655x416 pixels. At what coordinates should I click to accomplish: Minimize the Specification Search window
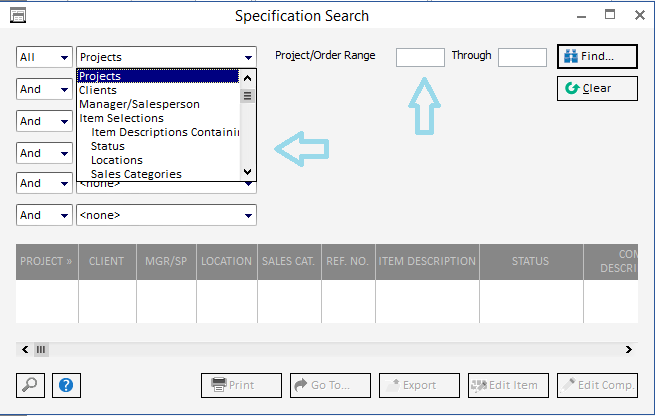click(x=581, y=16)
